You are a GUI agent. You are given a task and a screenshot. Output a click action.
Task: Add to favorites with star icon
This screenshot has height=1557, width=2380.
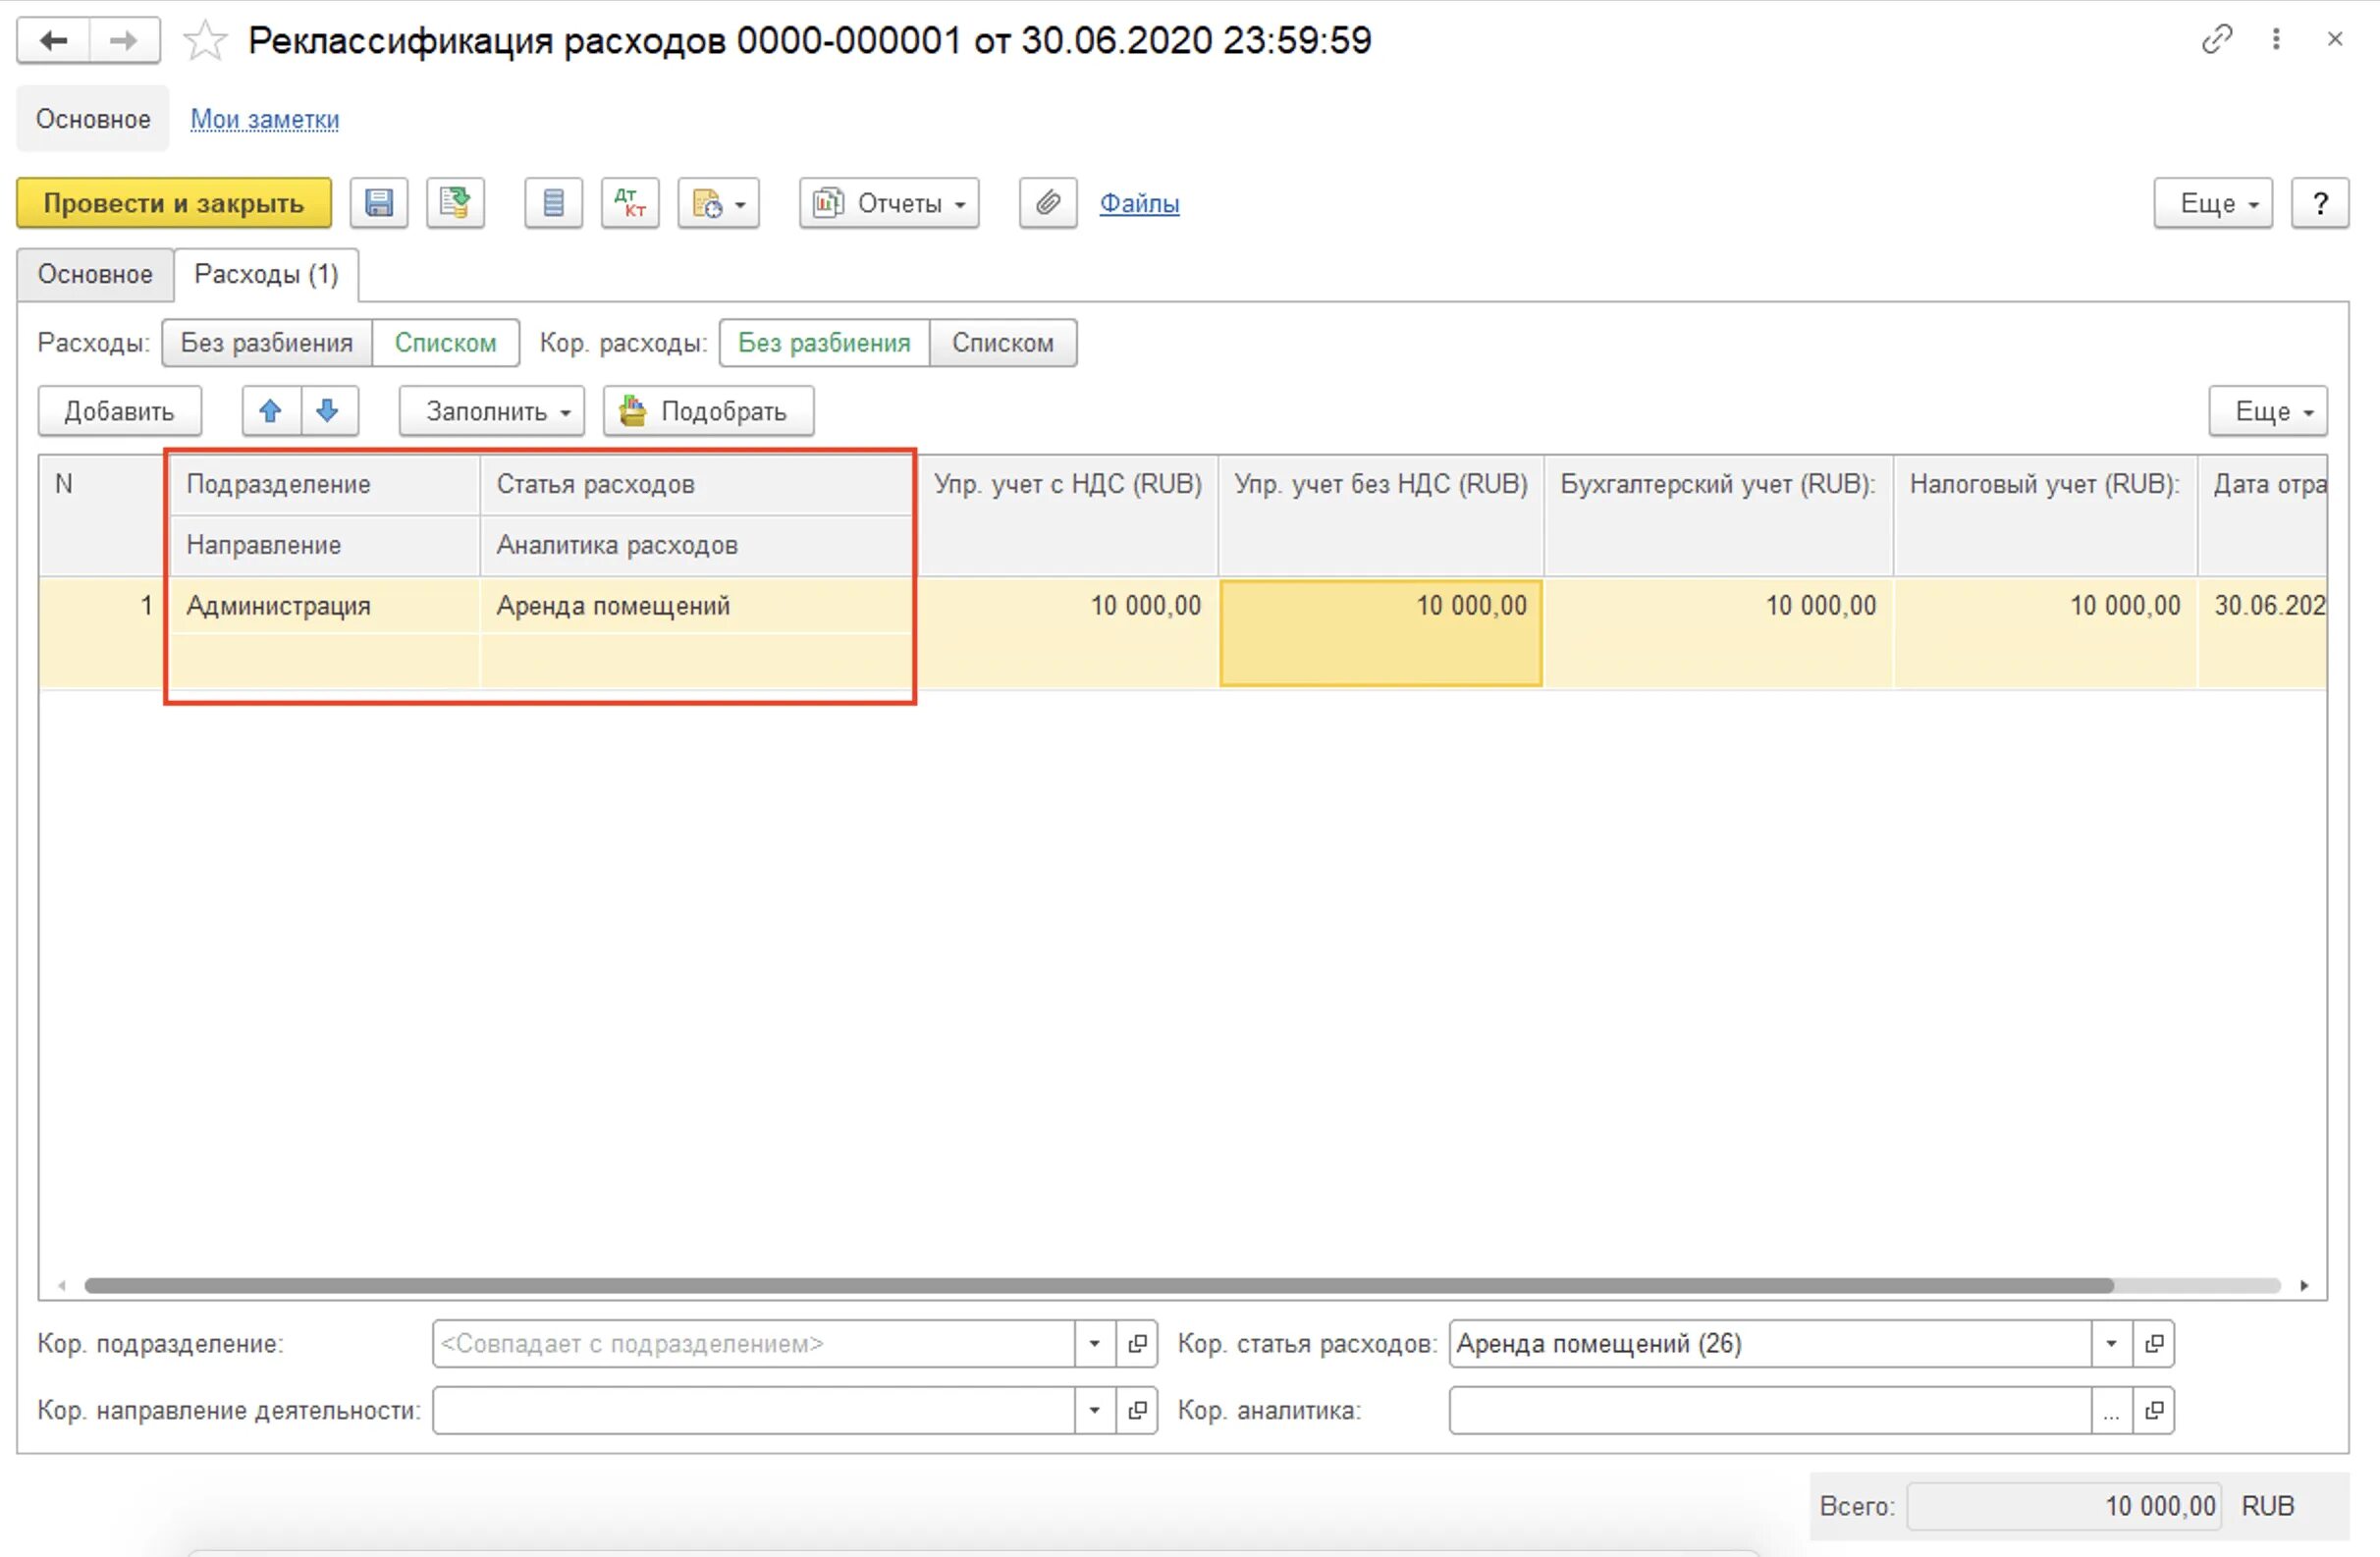tap(205, 42)
